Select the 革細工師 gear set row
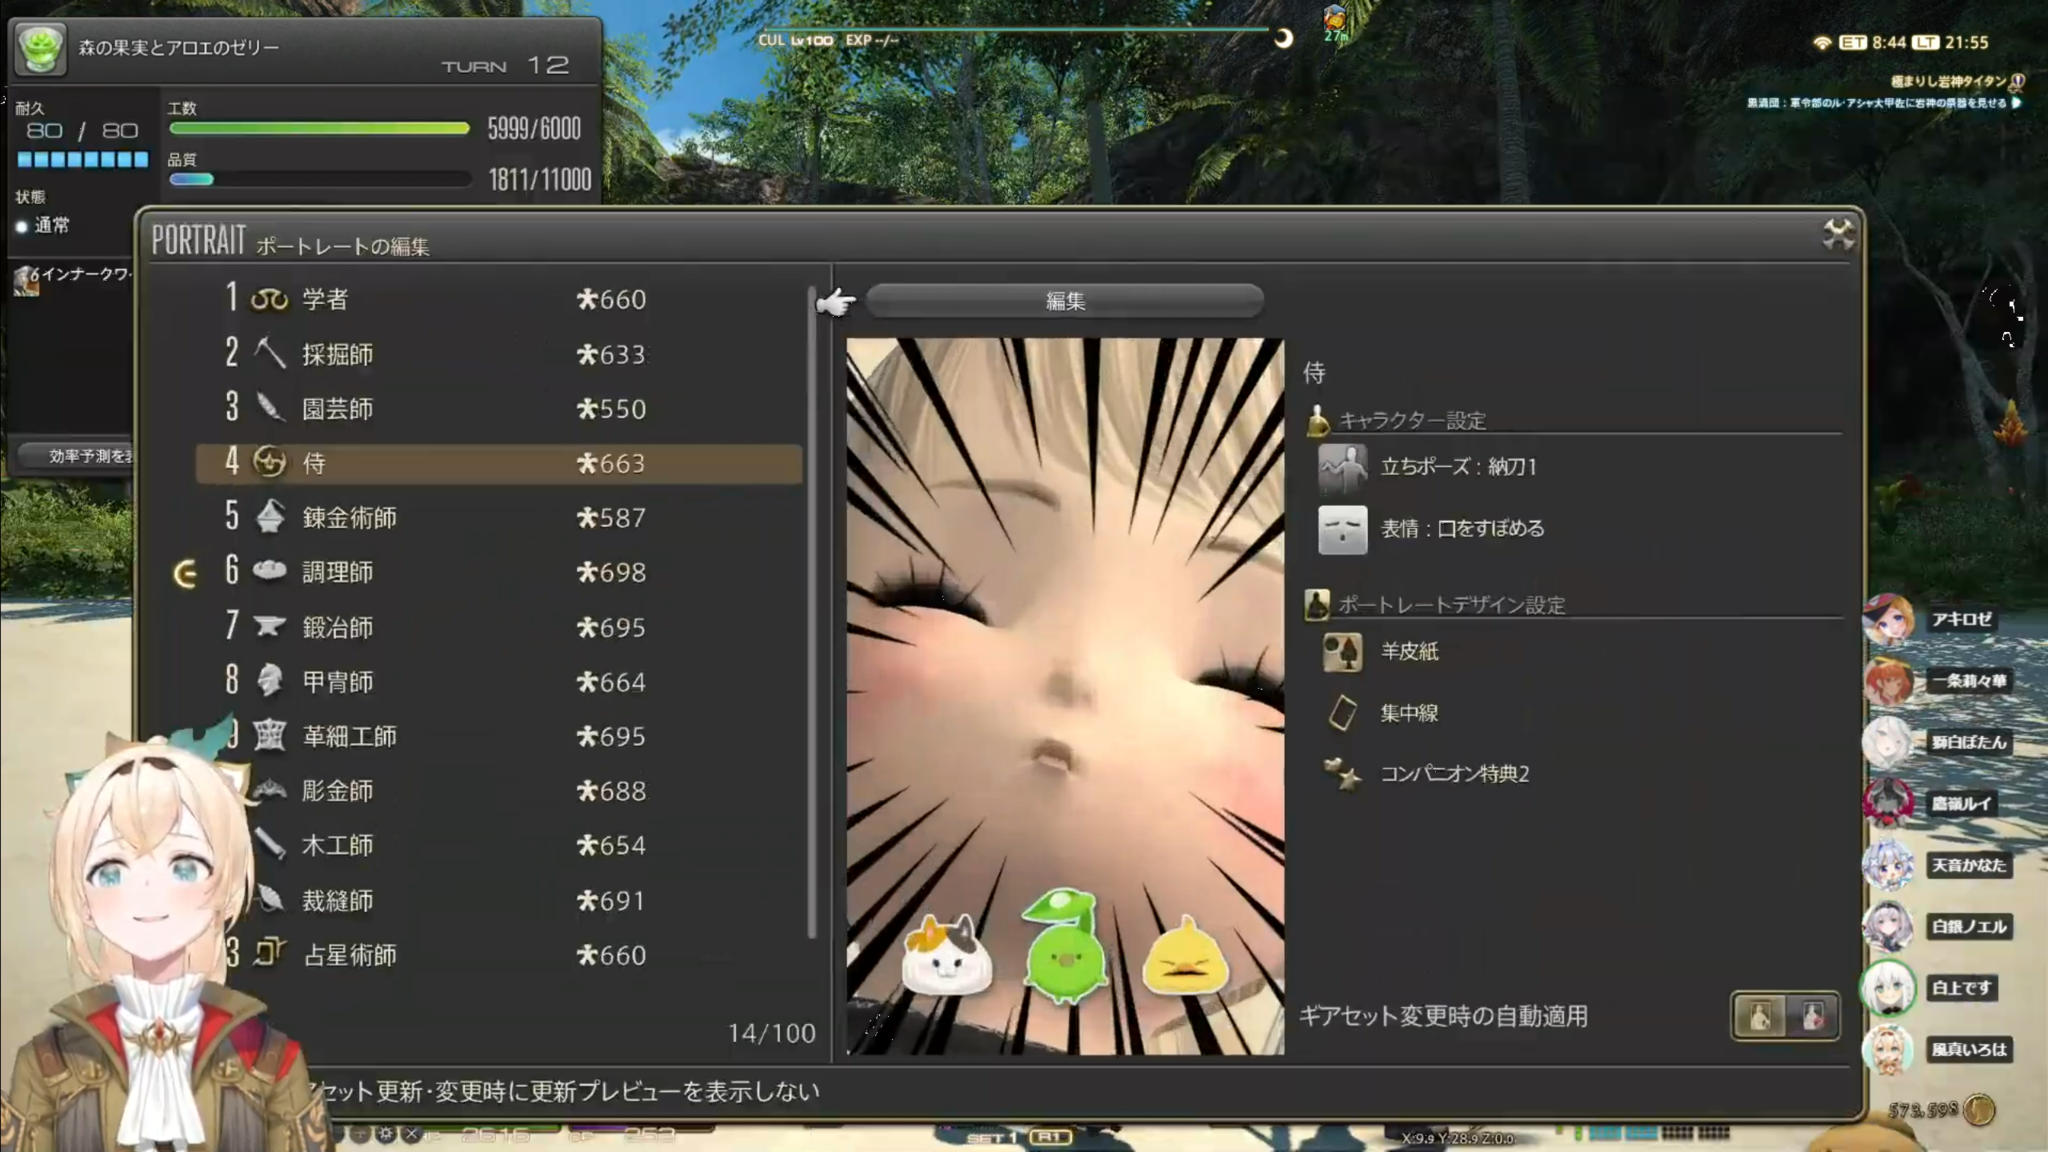Image resolution: width=2048 pixels, height=1152 pixels. point(499,736)
